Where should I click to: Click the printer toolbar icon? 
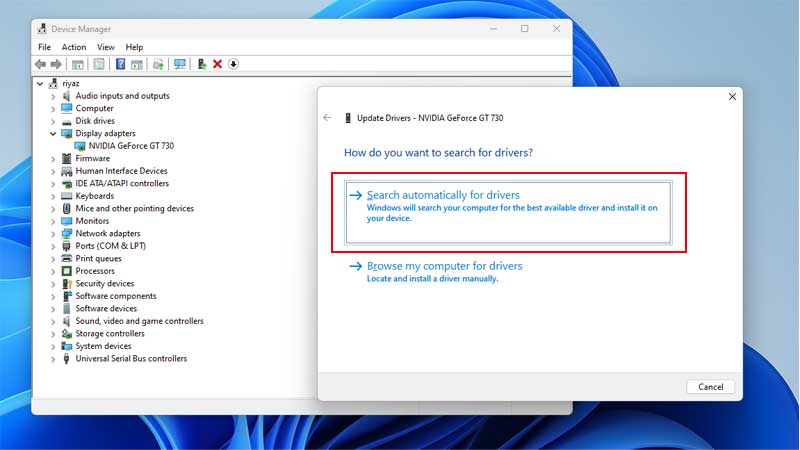[x=158, y=64]
